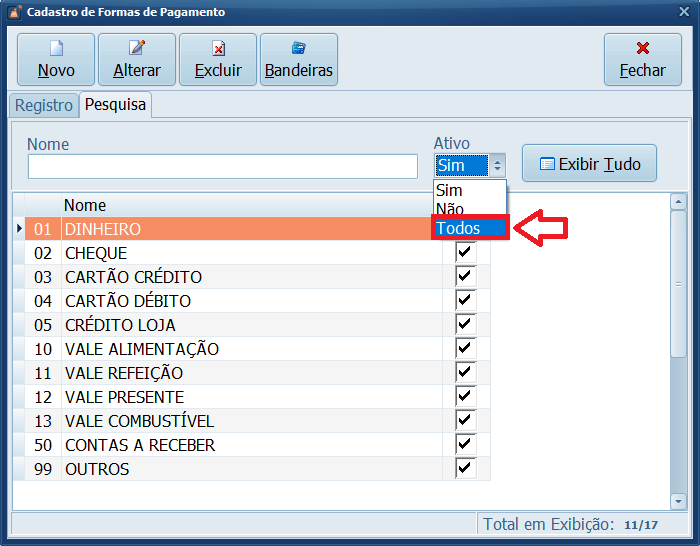
Task: Click the row indicator arrow beside DINHEIRO
Action: click(19, 229)
